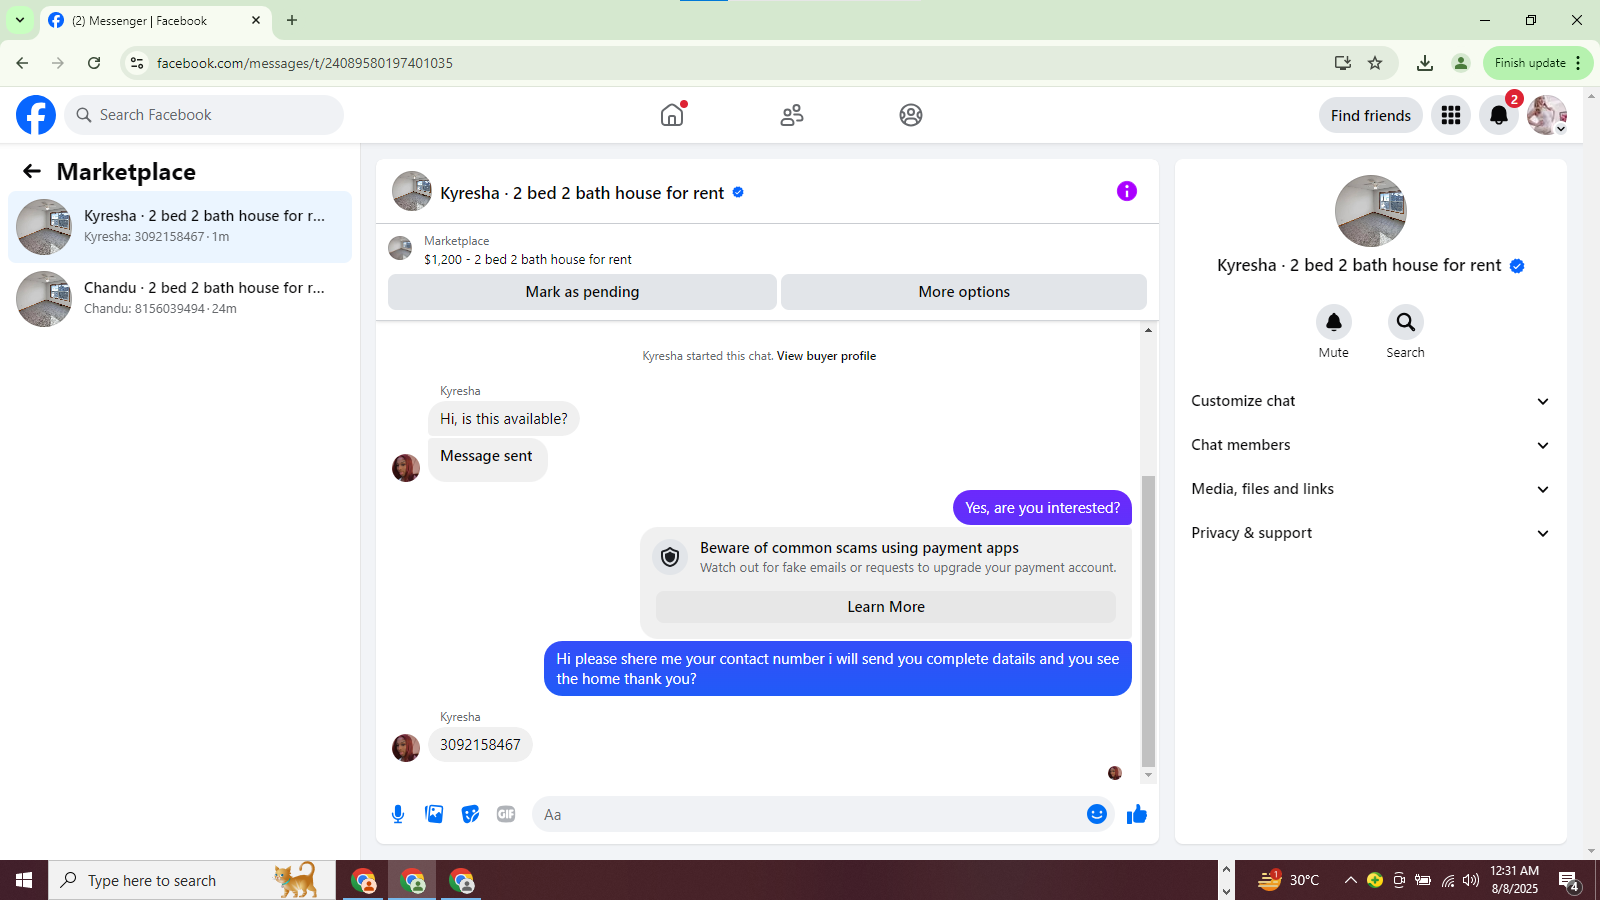Open the Friends icon in top navigation
Screen dimensions: 1600x900
(792, 115)
